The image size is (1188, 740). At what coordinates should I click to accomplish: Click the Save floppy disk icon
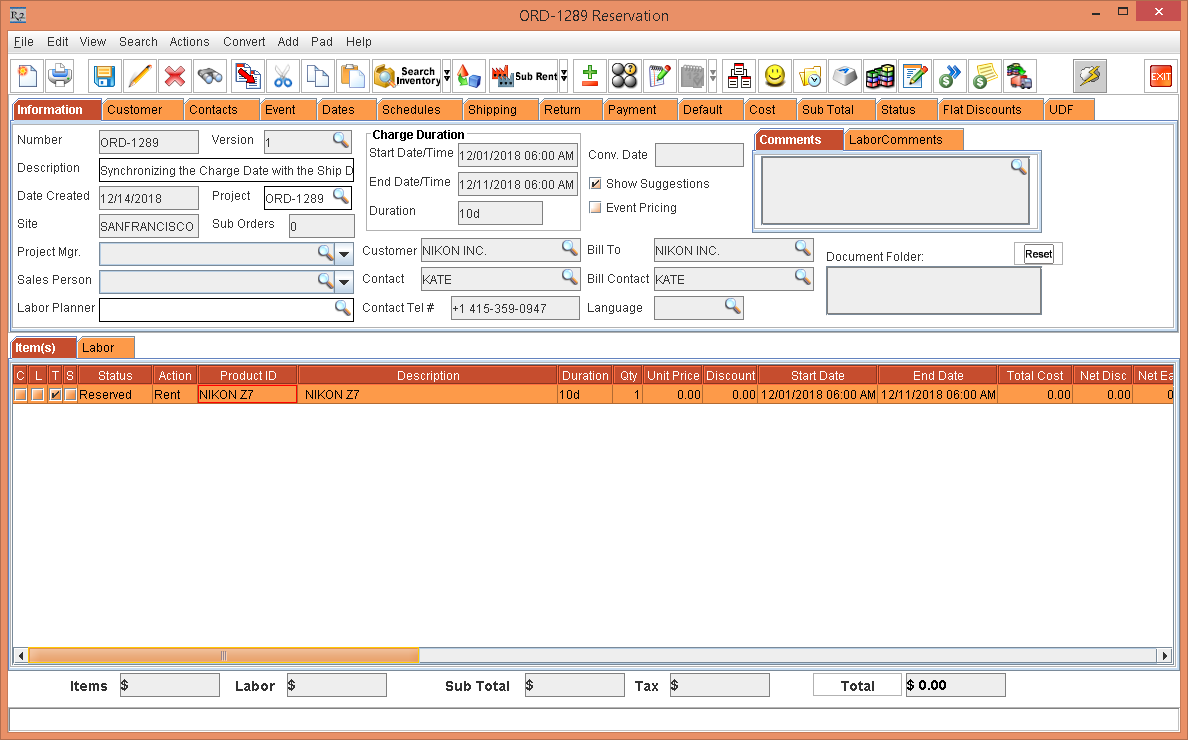coord(104,76)
